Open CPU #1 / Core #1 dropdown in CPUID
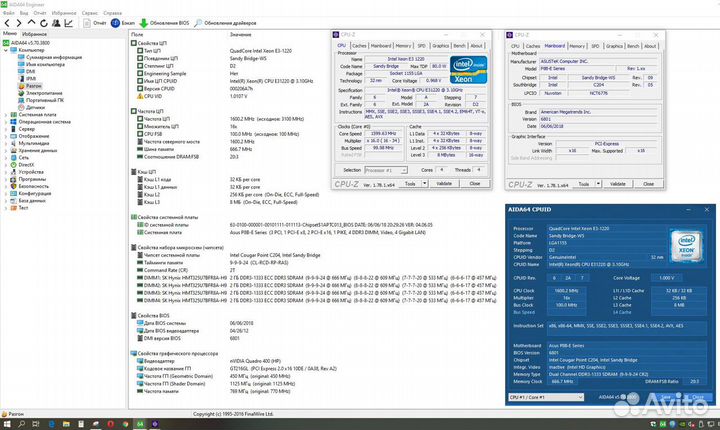720x430 pixels. click(x=546, y=397)
